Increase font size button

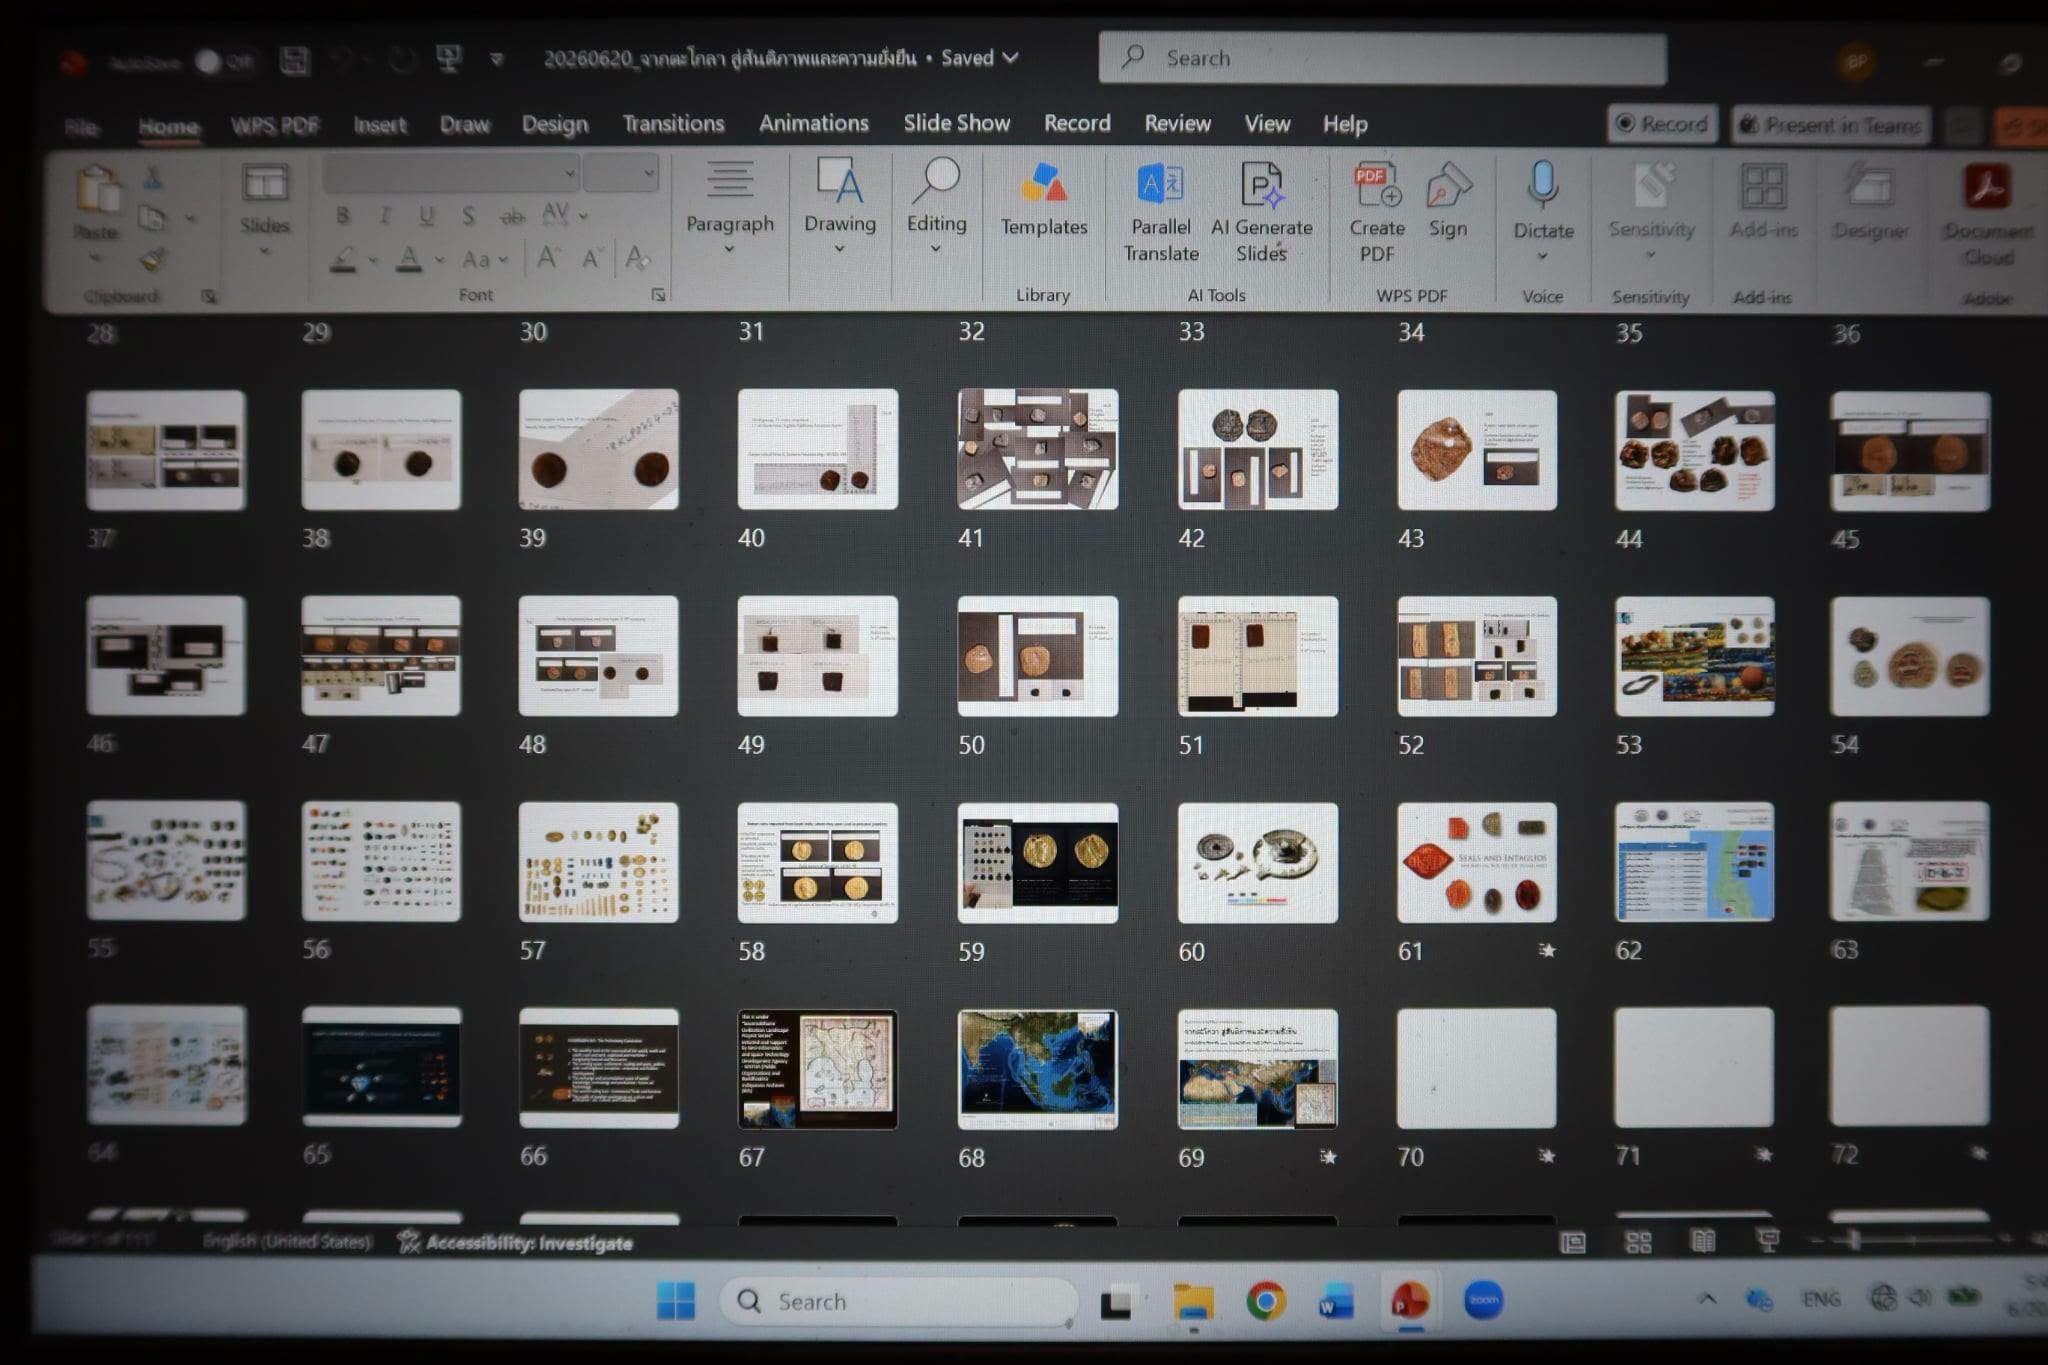pyautogui.click(x=547, y=258)
